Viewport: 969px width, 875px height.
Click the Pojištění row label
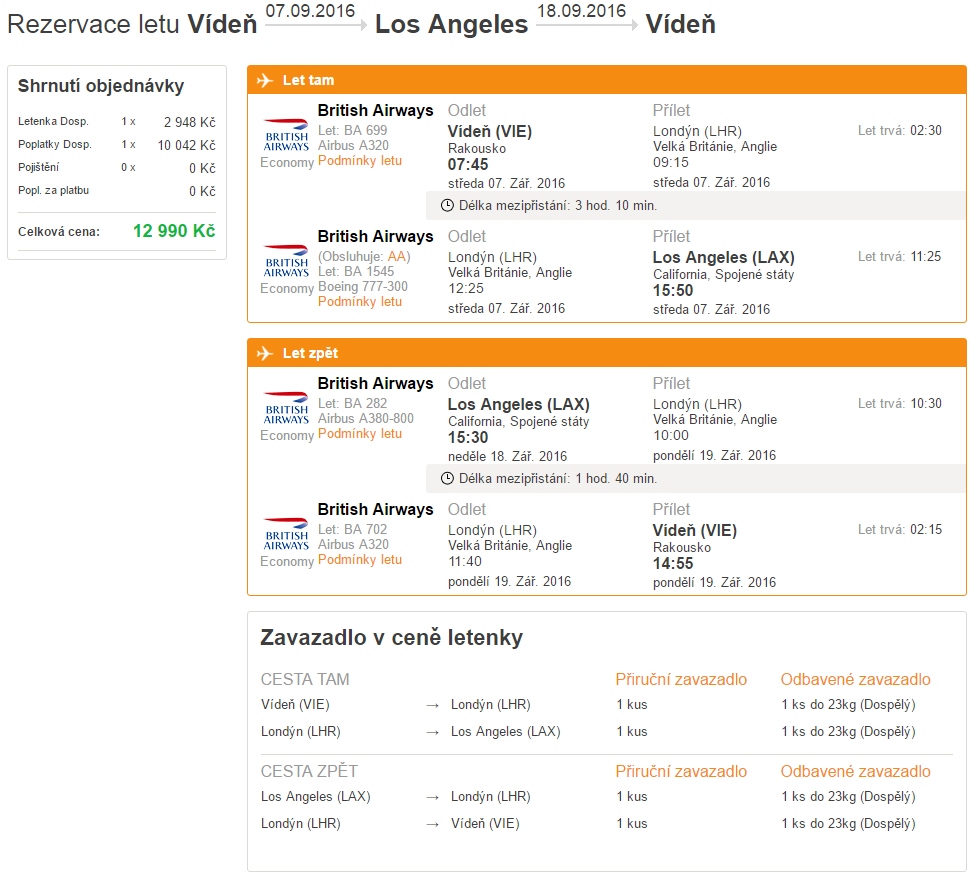click(x=38, y=167)
